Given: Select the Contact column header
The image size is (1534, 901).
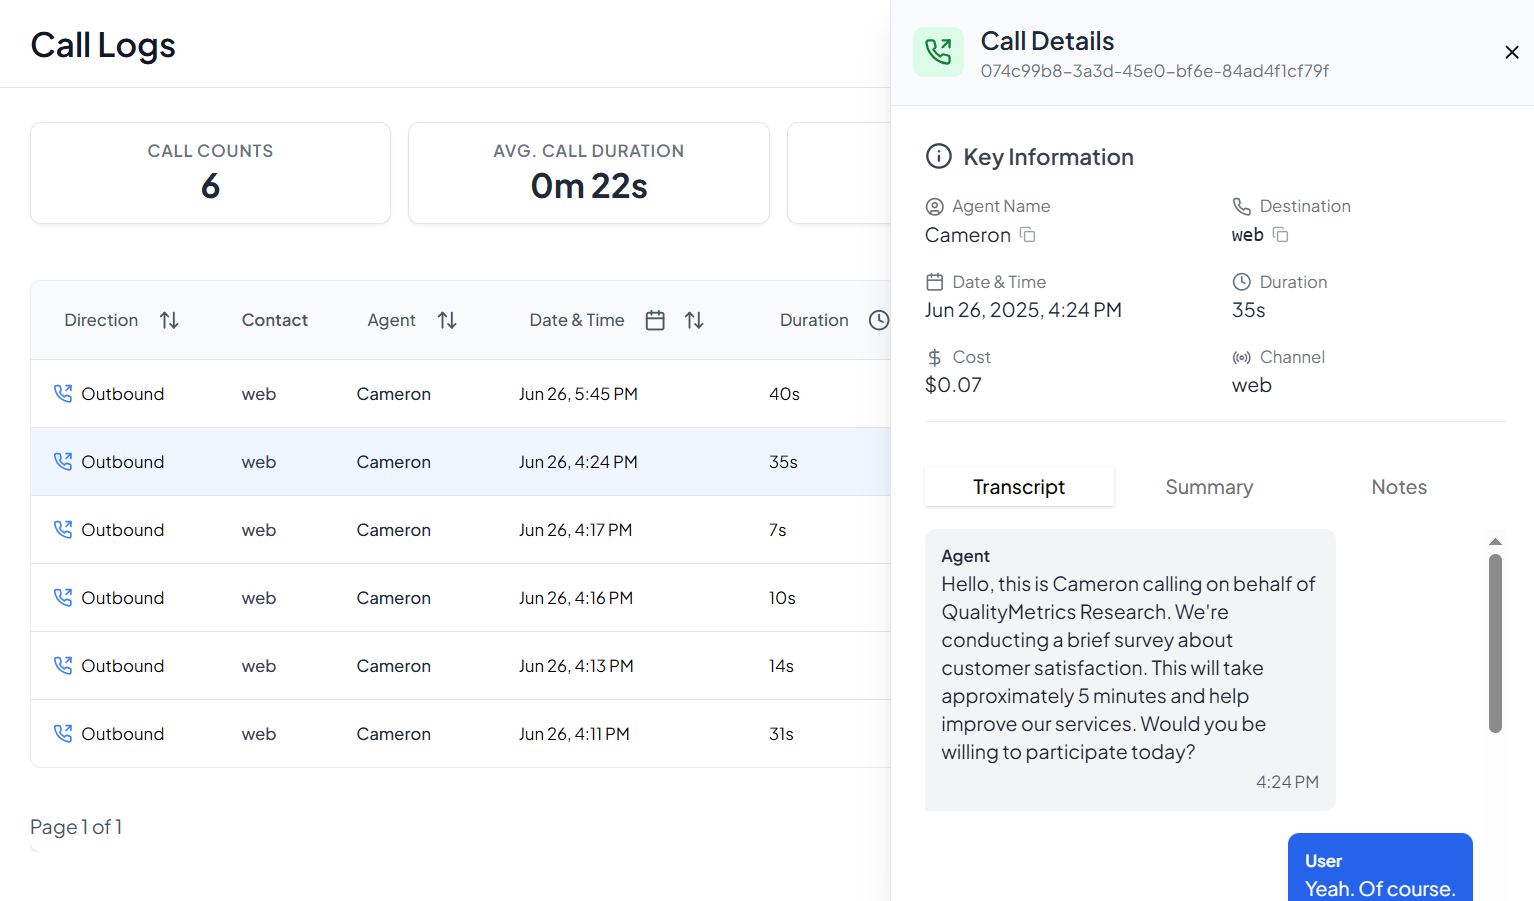Looking at the screenshot, I should [275, 320].
